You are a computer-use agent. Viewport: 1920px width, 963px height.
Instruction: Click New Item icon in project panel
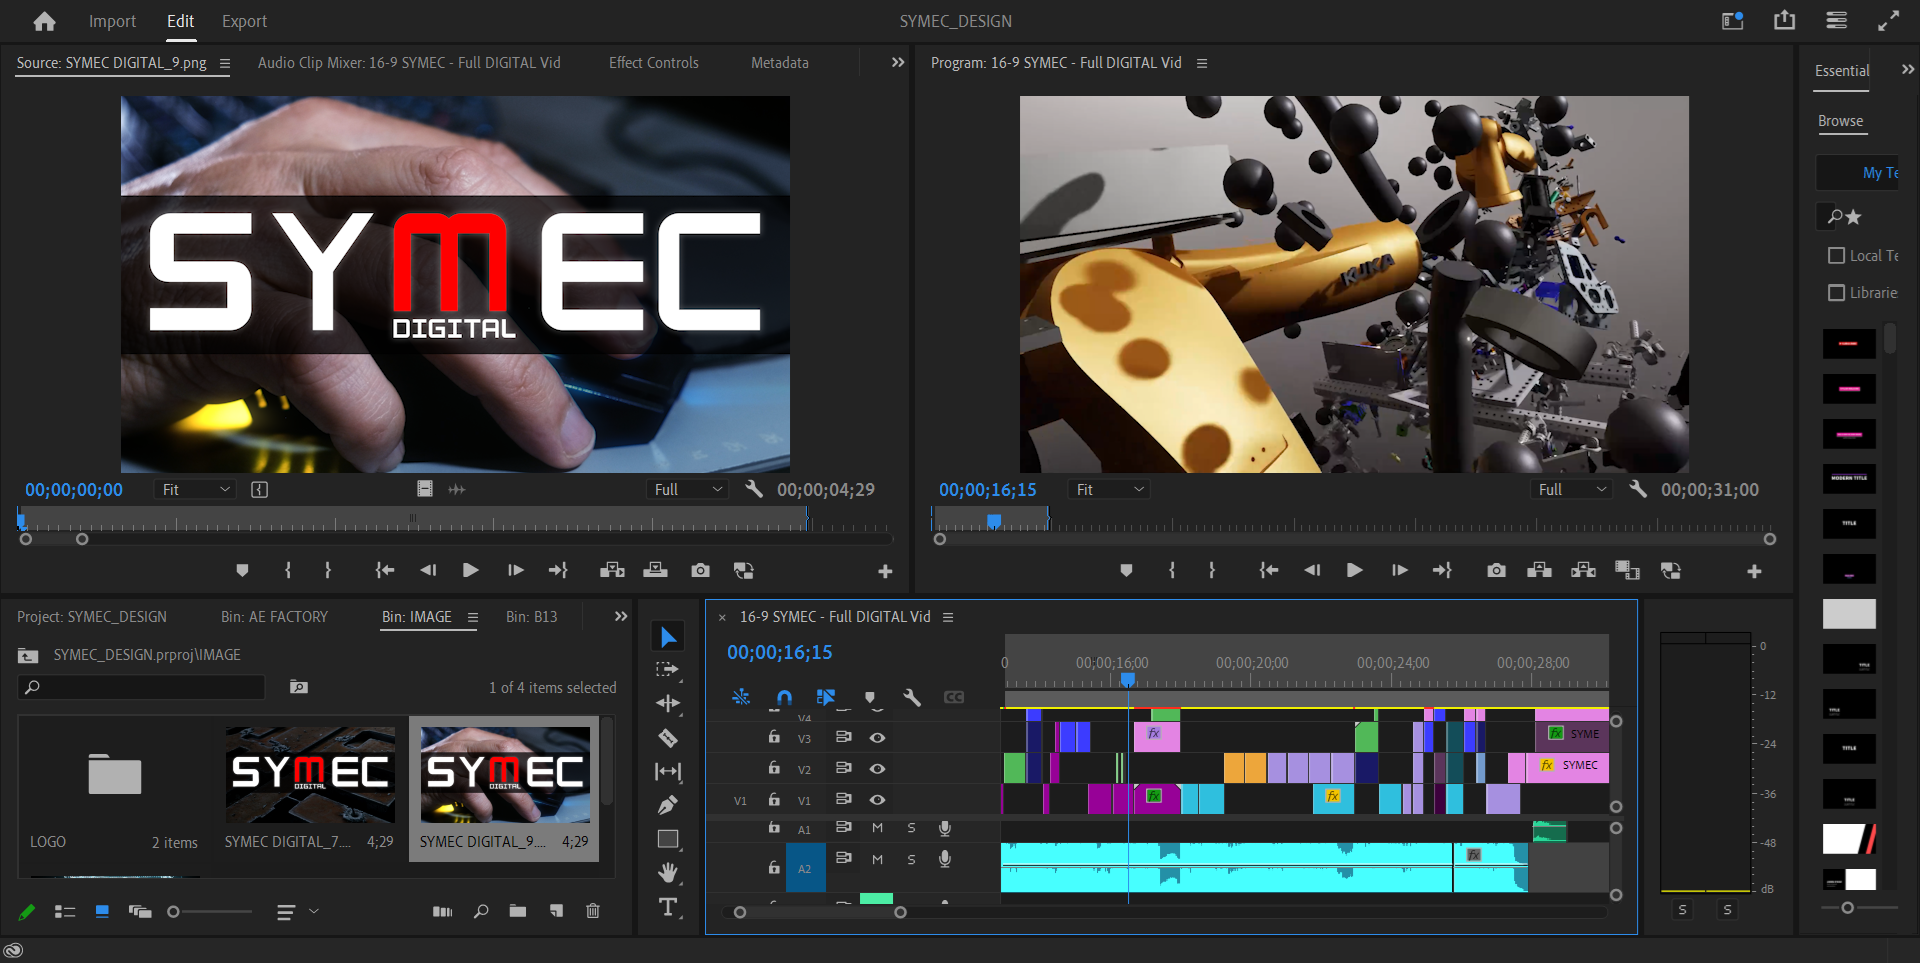[x=556, y=911]
